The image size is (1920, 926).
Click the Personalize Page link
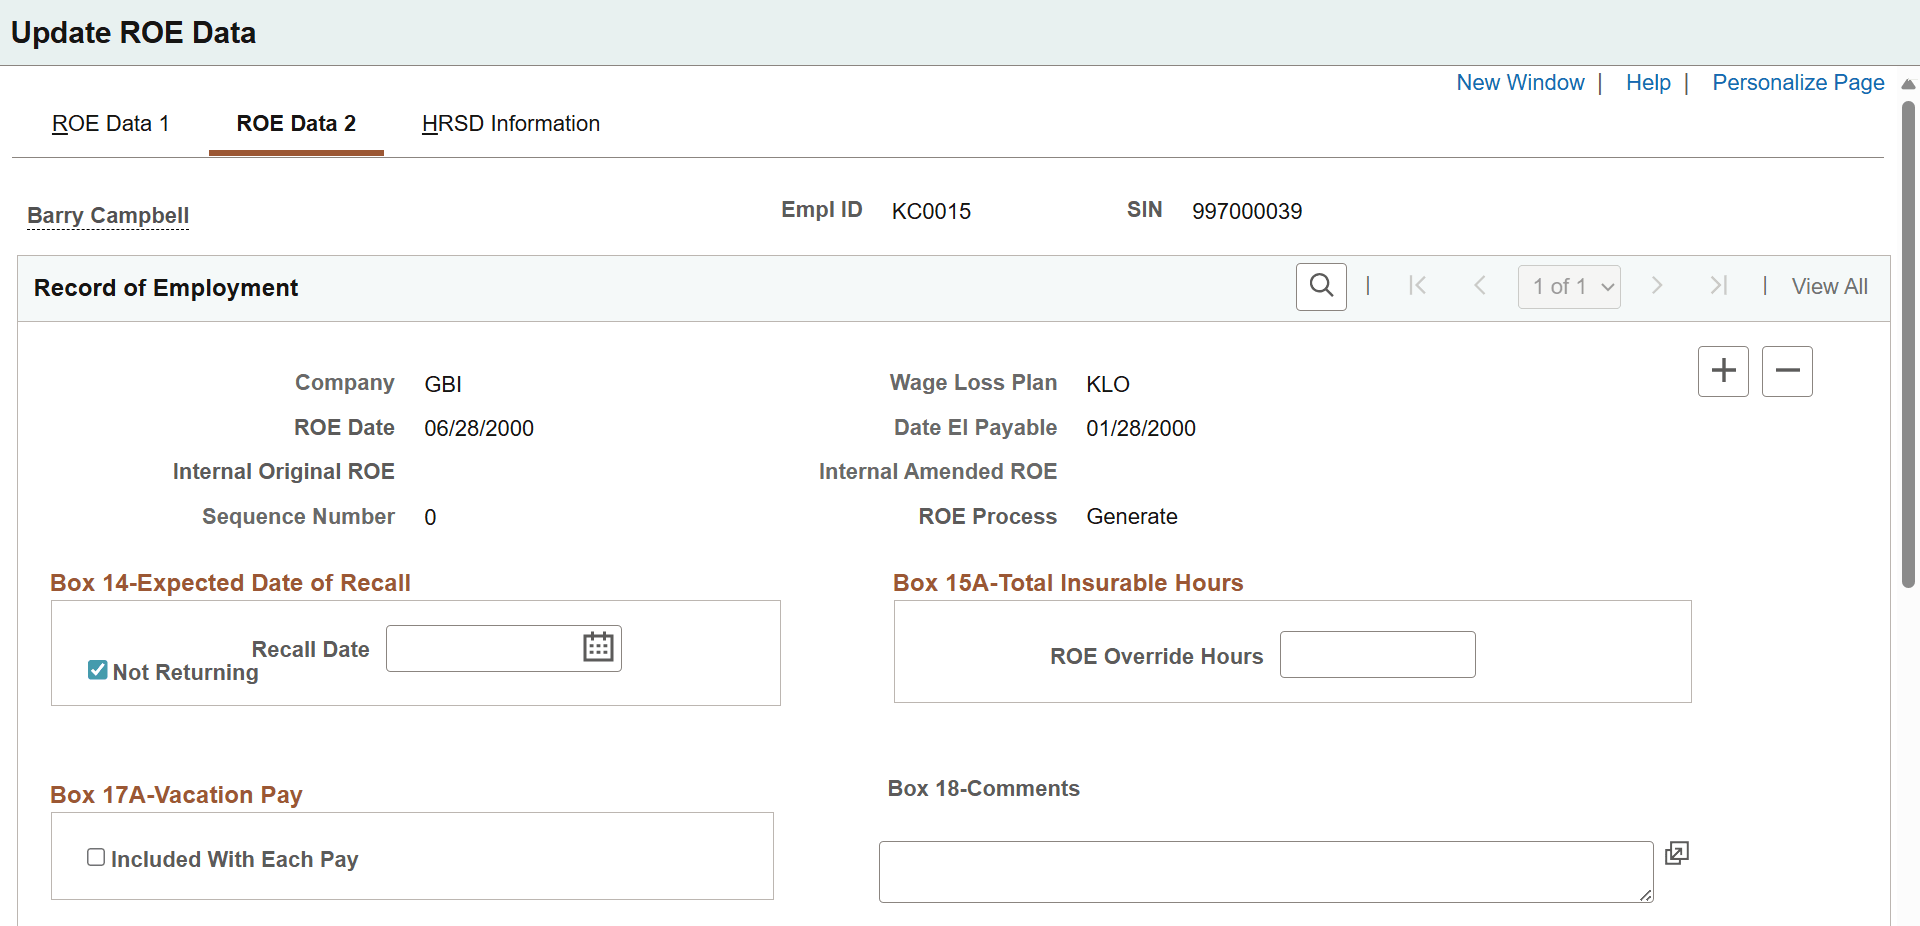click(x=1798, y=83)
